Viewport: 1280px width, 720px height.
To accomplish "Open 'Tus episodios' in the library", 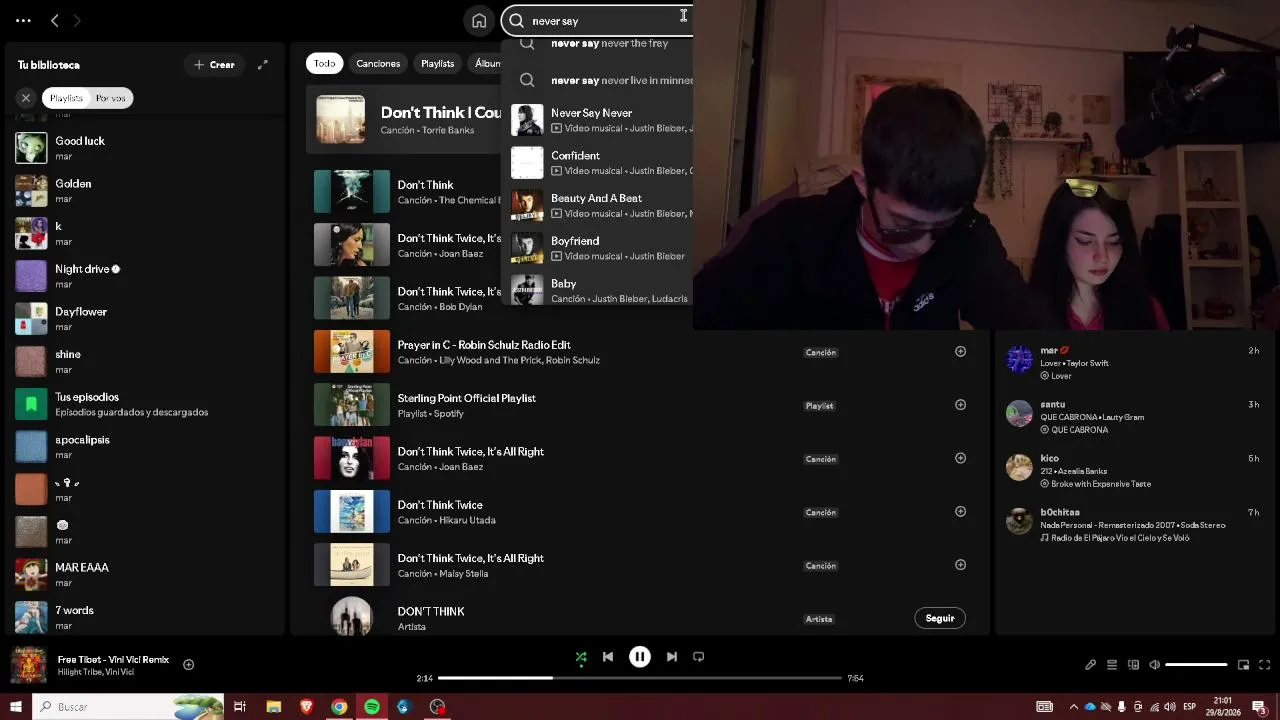I will click(145, 404).
